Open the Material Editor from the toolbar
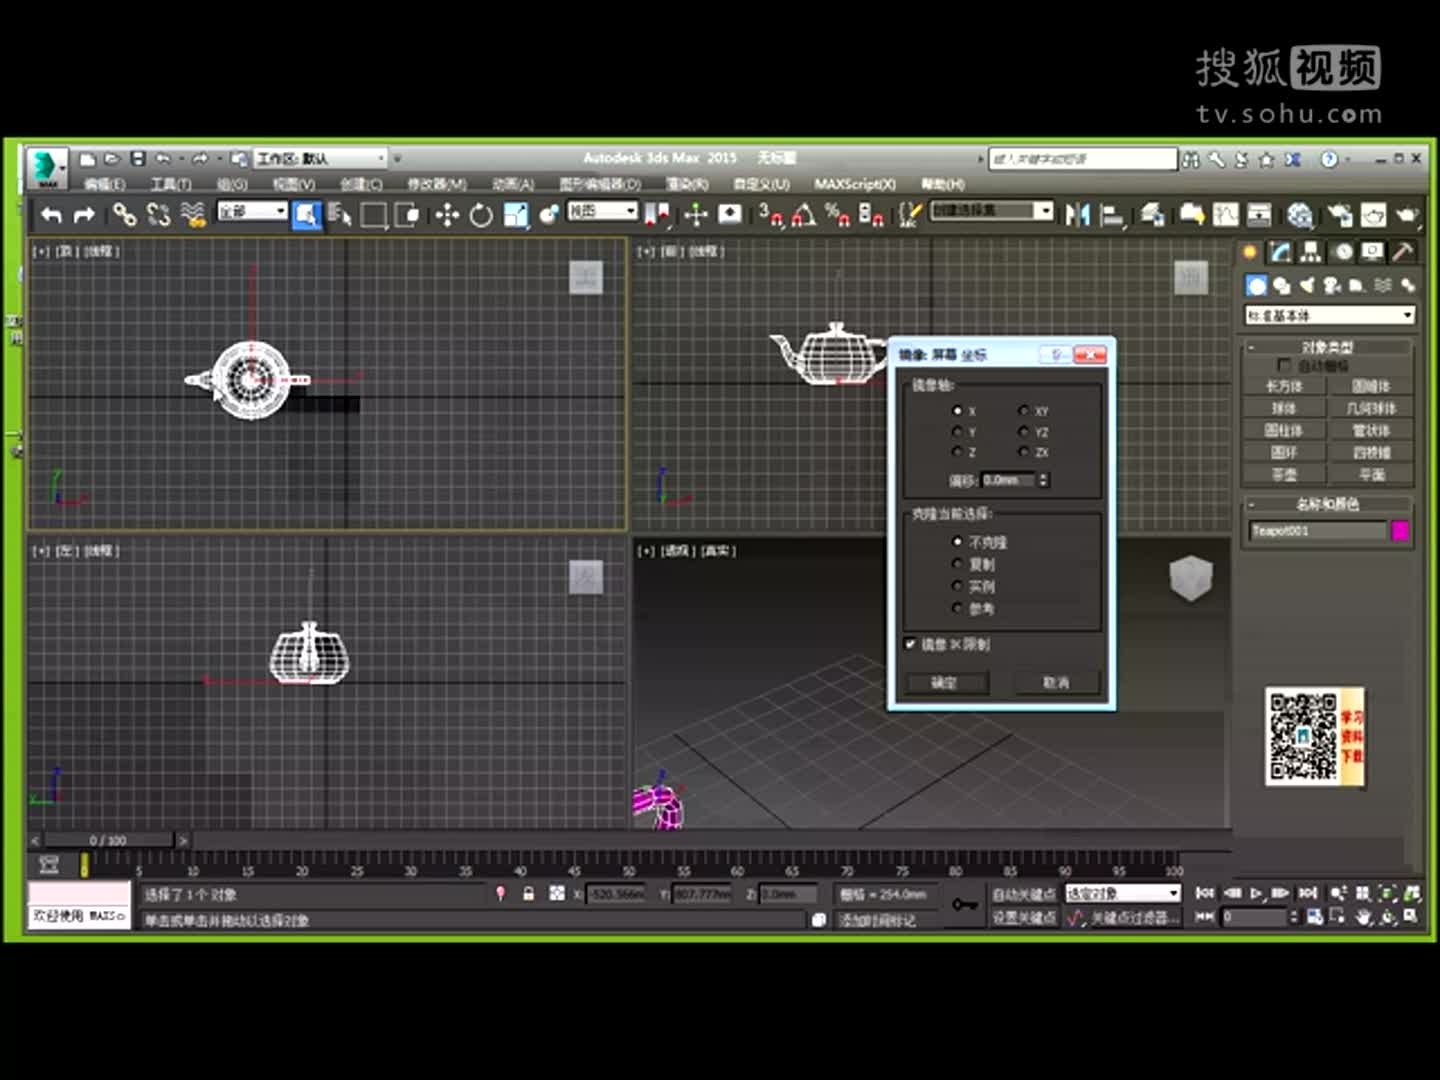Image resolution: width=1440 pixels, height=1080 pixels. pyautogui.click(x=1297, y=215)
